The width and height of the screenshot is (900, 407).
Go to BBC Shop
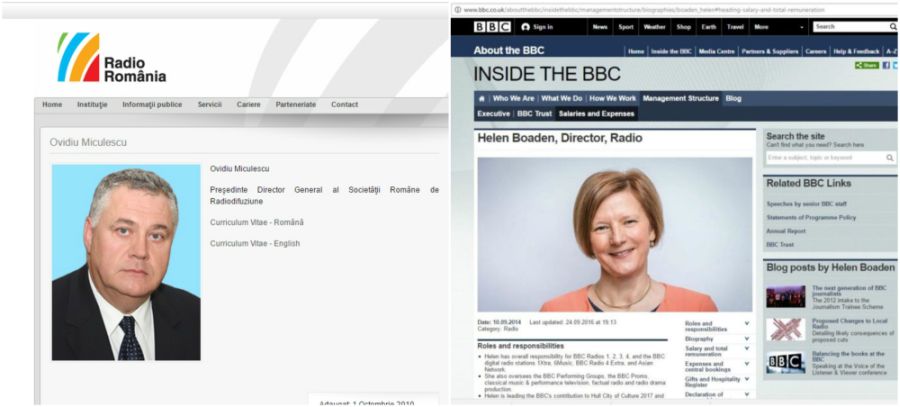pyautogui.click(x=684, y=27)
